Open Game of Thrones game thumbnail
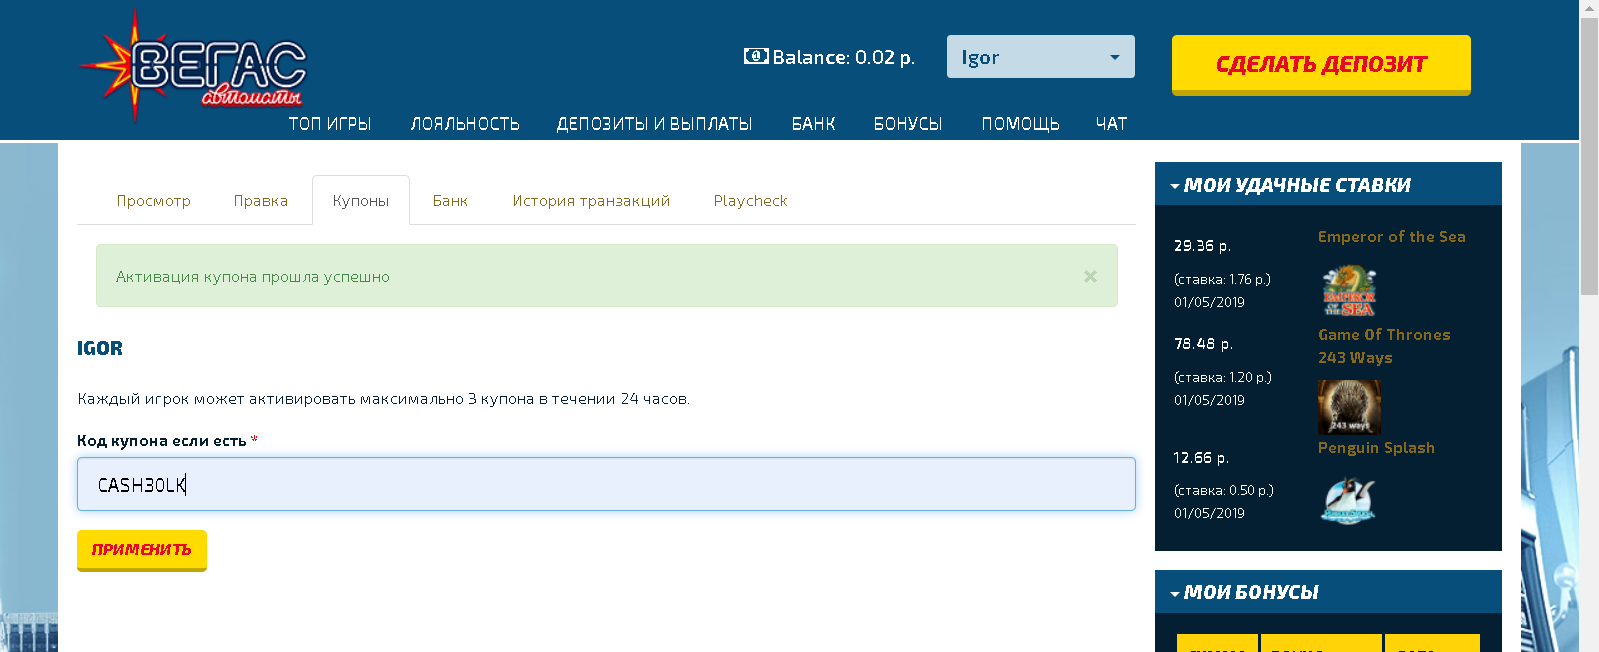 tap(1349, 406)
